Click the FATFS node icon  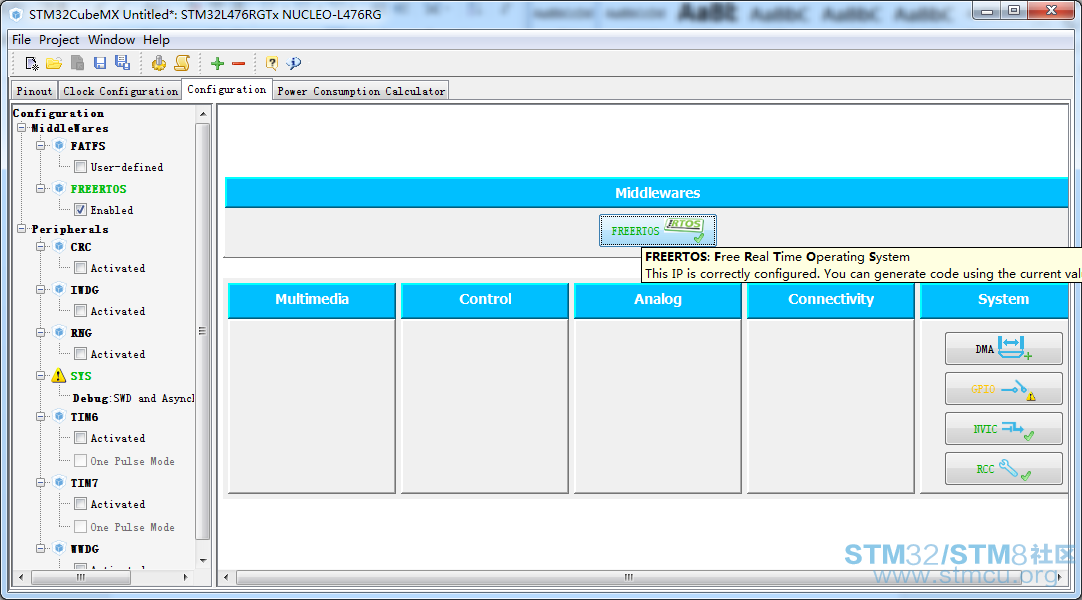click(x=59, y=146)
